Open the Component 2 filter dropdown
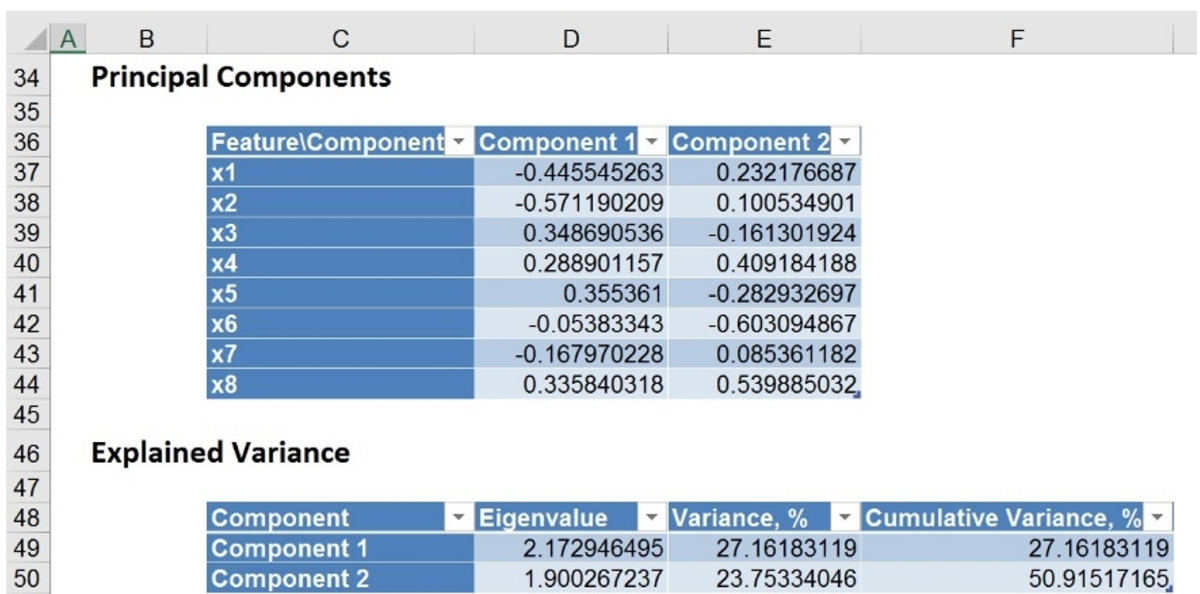 point(843,141)
